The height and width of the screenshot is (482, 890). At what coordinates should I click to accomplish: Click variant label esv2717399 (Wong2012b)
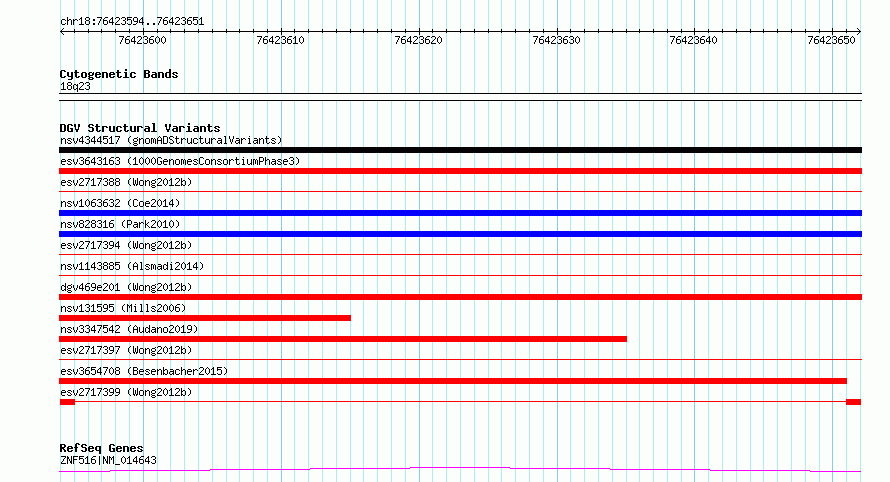point(126,392)
